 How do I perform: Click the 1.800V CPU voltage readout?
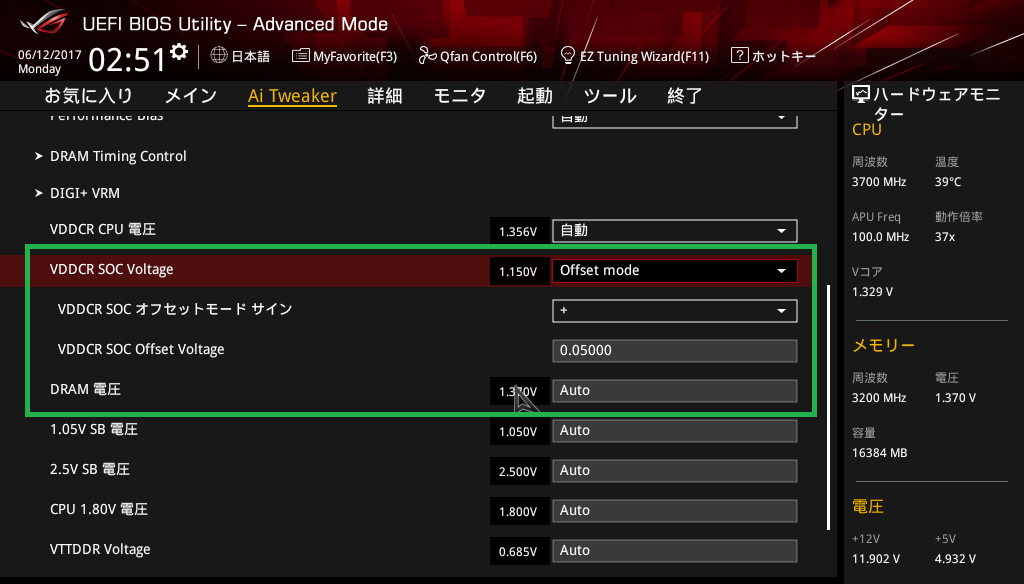tap(519, 511)
